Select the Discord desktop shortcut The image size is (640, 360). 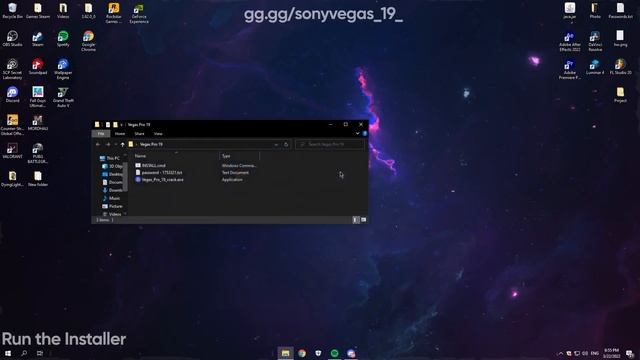click(12, 95)
